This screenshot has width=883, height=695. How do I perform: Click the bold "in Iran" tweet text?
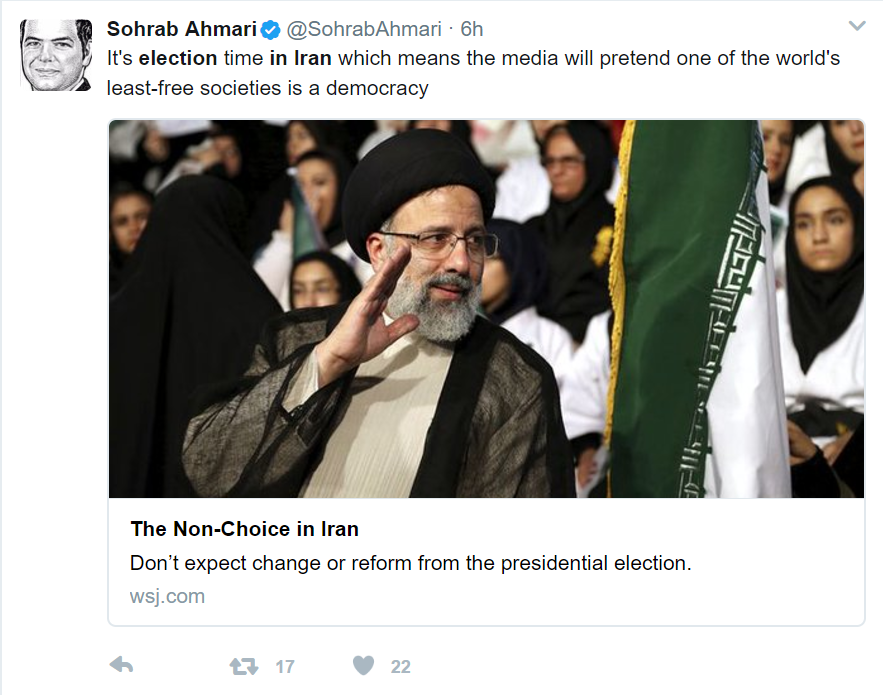(x=300, y=58)
